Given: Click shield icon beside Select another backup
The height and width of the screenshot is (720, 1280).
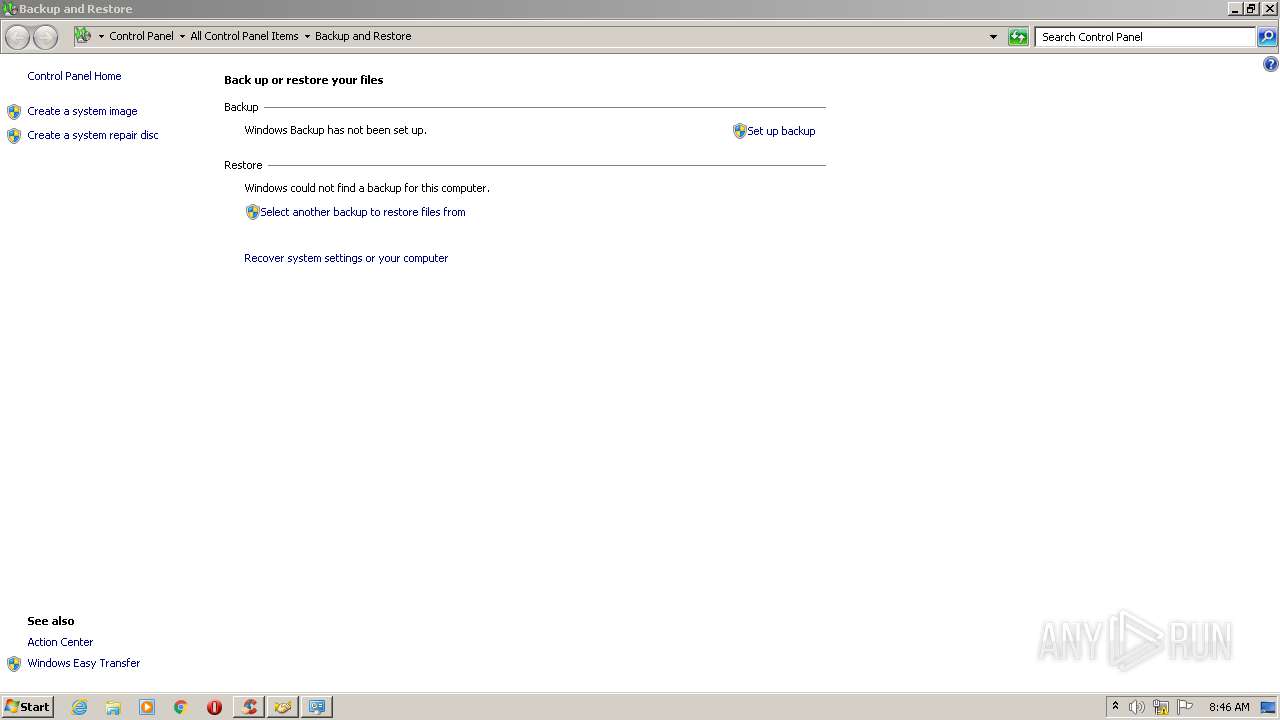Looking at the screenshot, I should point(252,212).
